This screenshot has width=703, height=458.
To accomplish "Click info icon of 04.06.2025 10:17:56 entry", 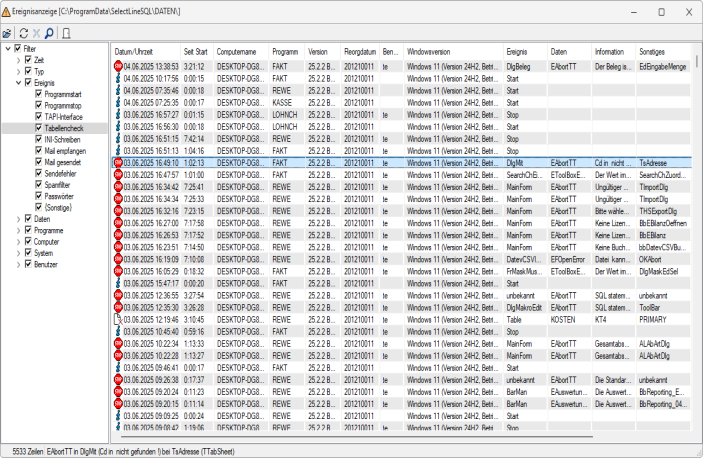I will 118,77.
